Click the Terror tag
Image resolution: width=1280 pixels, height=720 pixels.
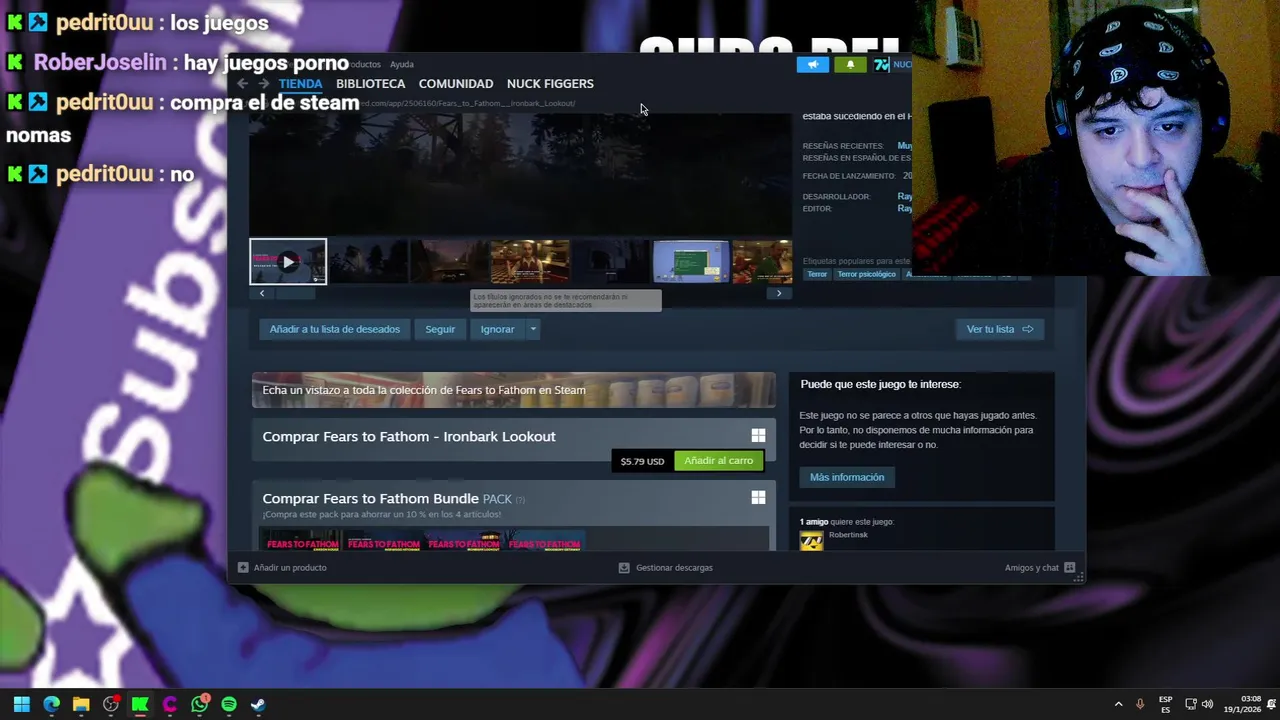click(817, 274)
